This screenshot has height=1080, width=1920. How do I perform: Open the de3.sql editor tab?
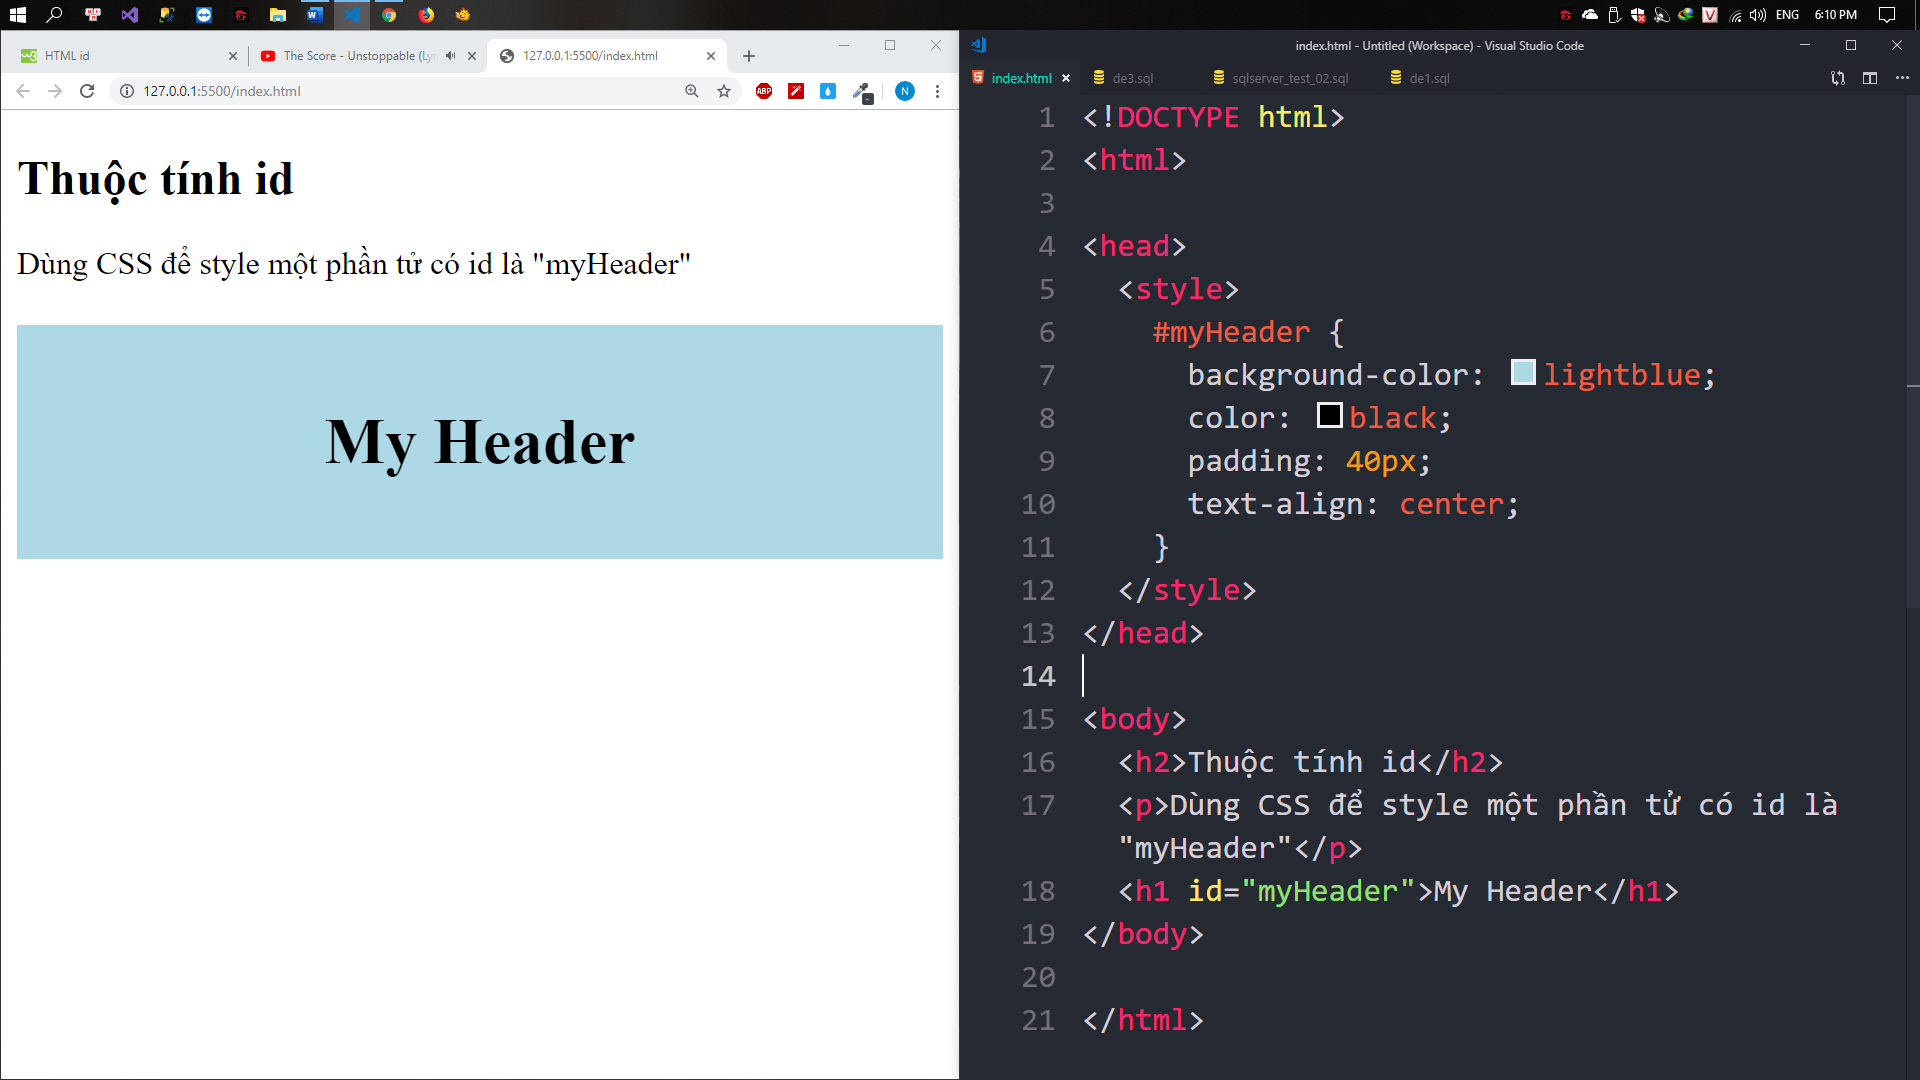click(1132, 78)
